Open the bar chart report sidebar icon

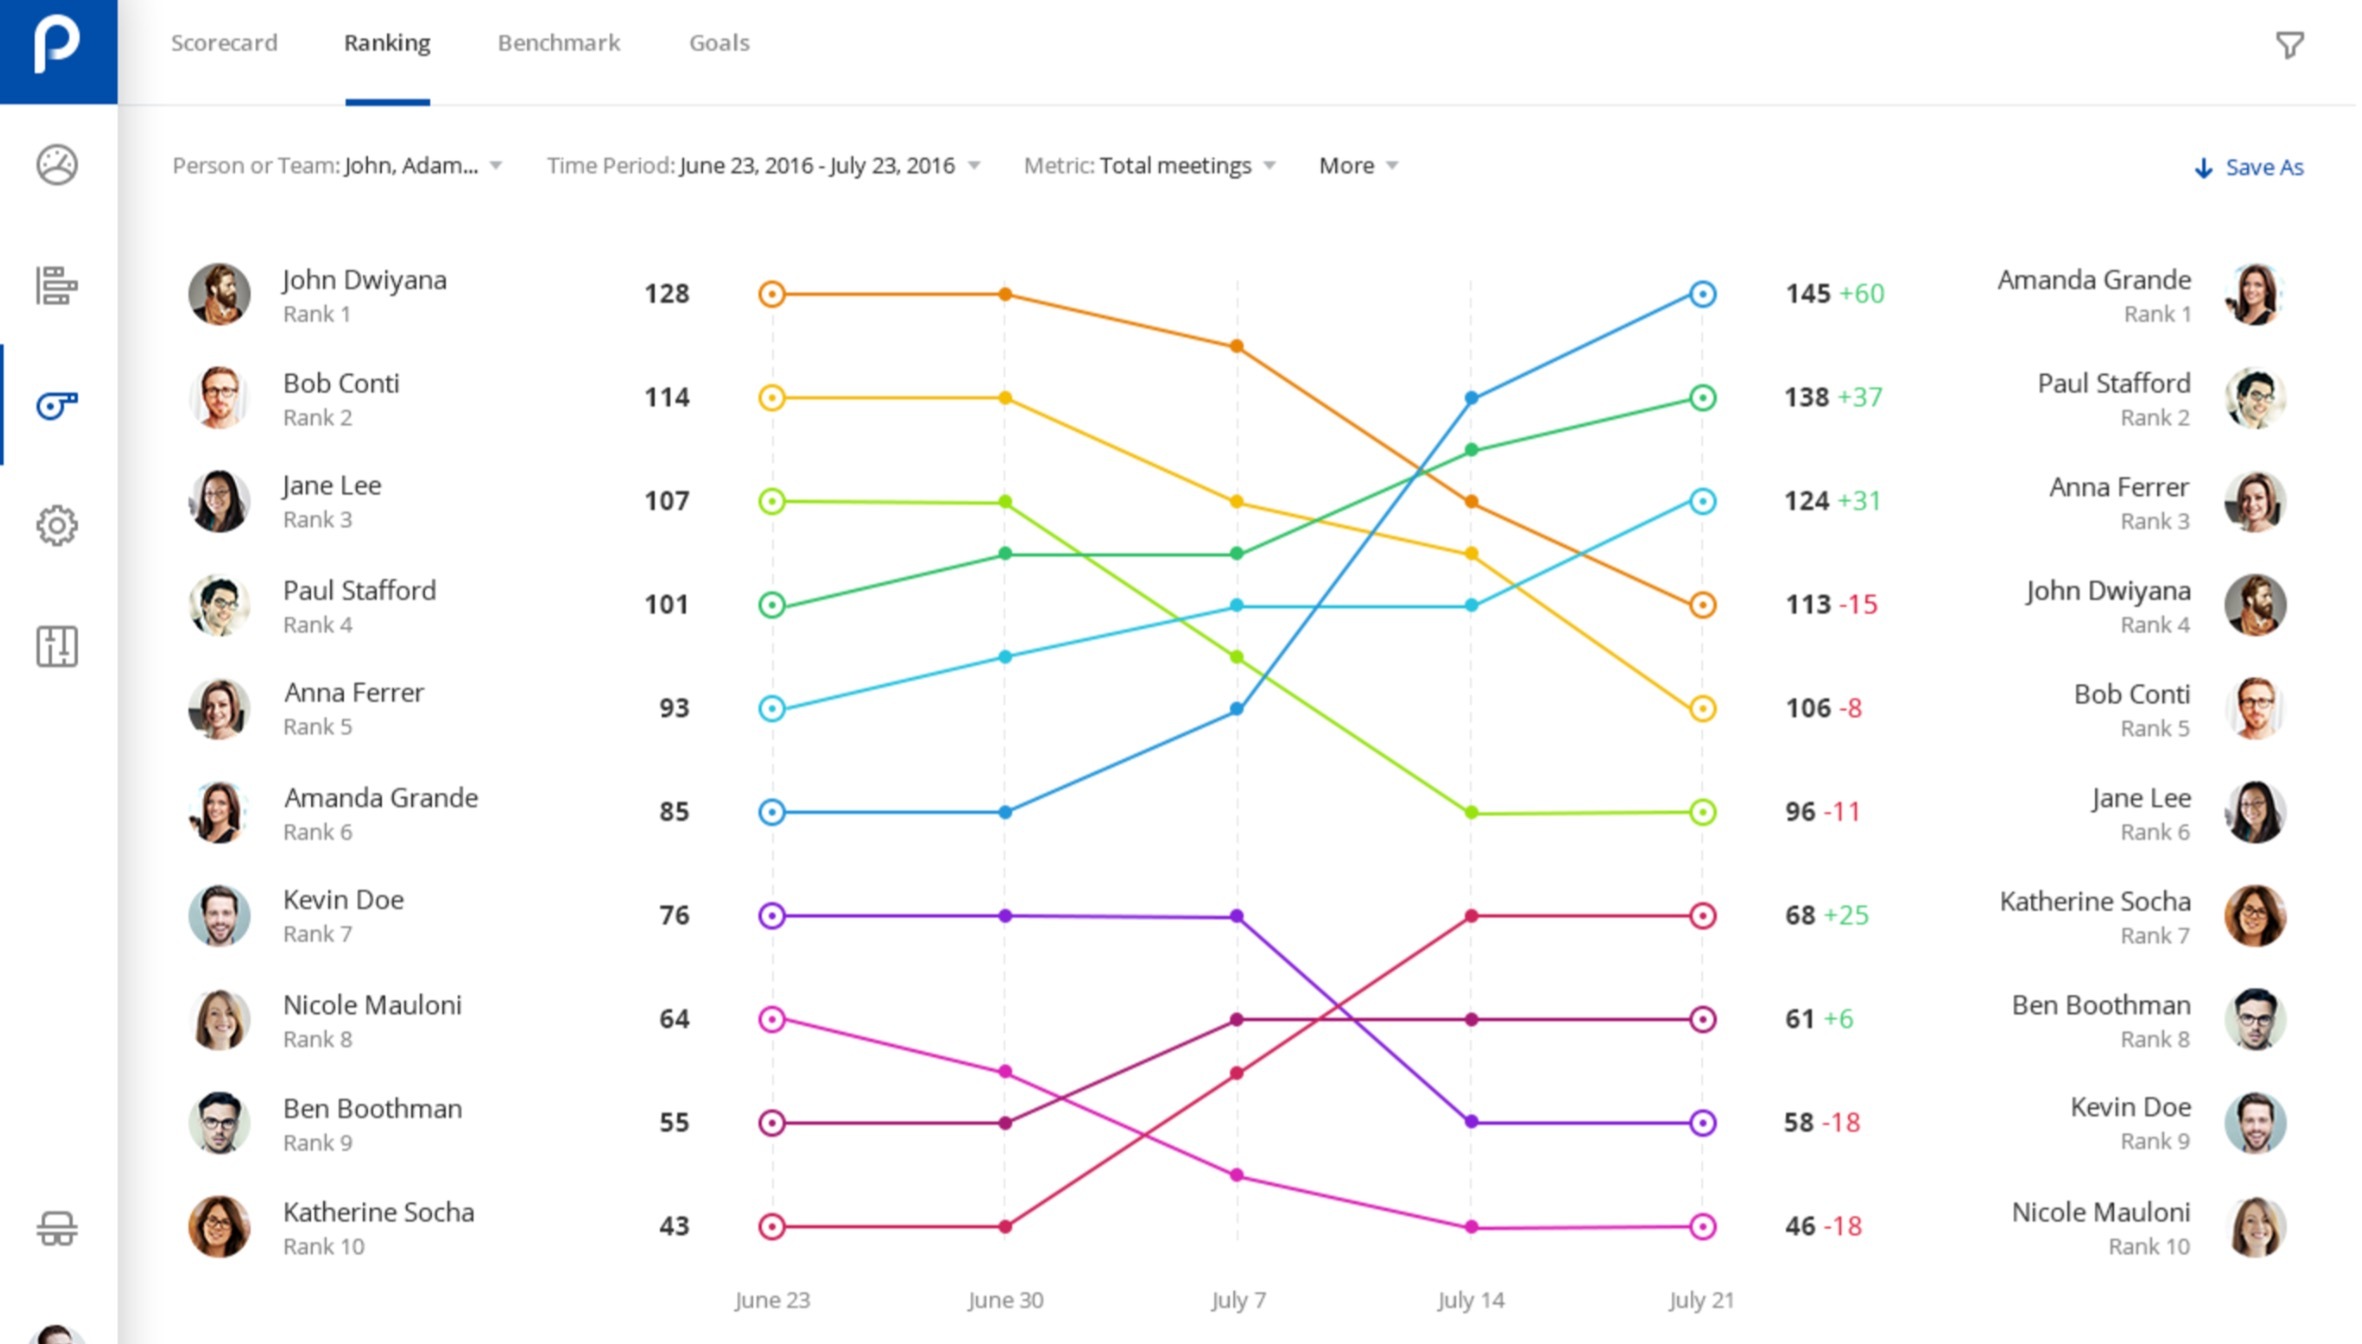coord(57,286)
